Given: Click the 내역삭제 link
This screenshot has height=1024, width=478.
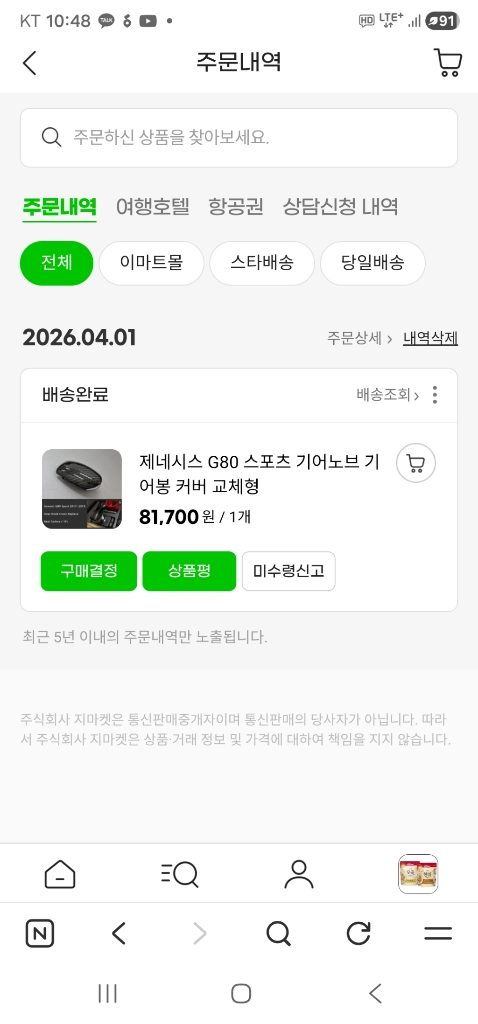Looking at the screenshot, I should (430, 338).
